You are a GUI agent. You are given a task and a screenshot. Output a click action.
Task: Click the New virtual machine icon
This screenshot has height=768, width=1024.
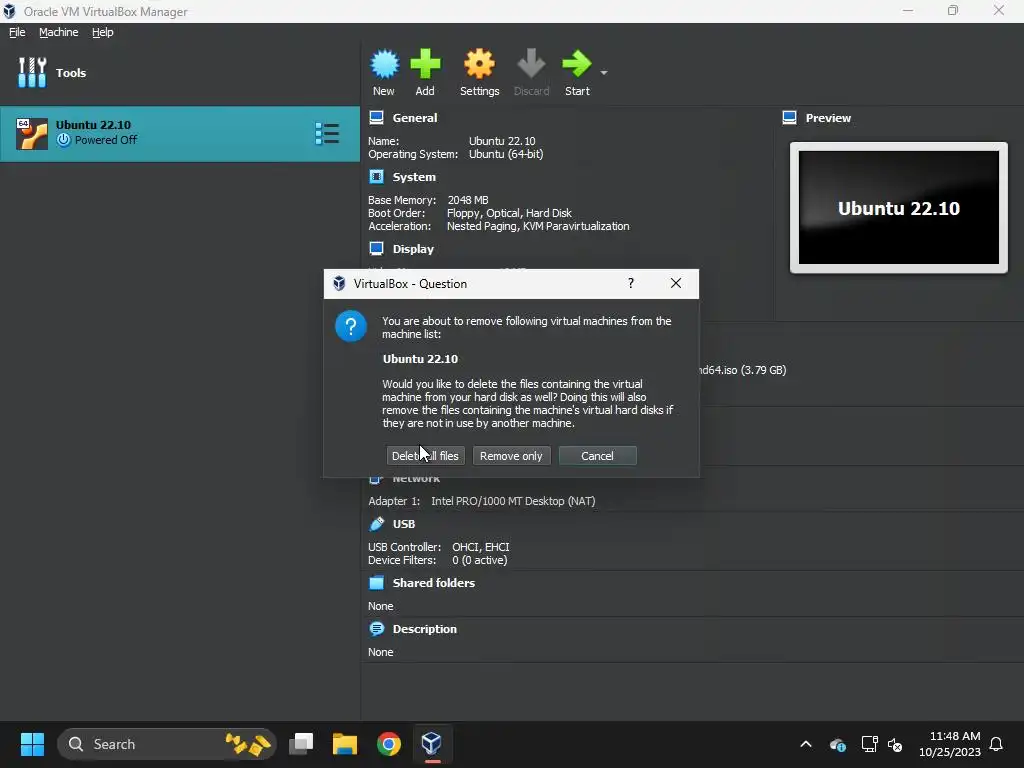384,64
